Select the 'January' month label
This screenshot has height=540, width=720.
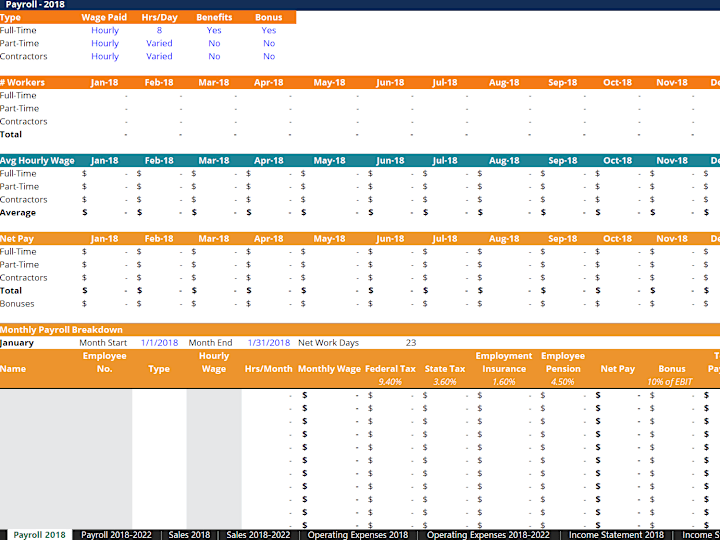pyautogui.click(x=17, y=343)
